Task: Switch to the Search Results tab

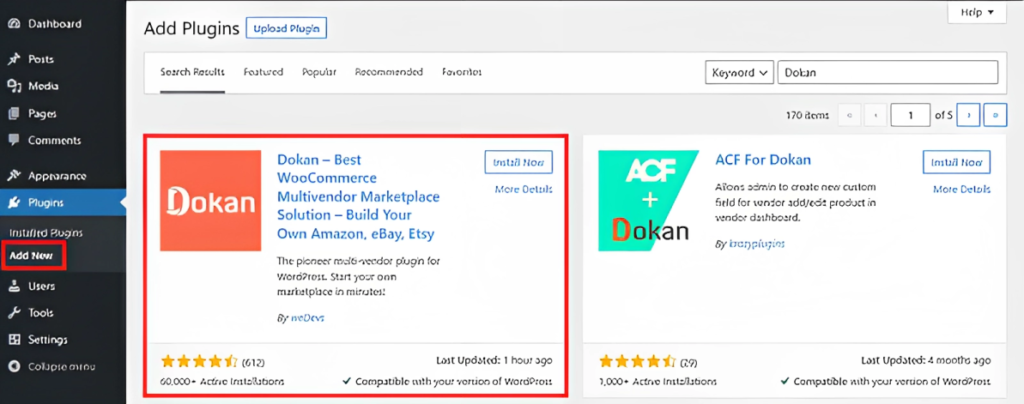Action: [193, 72]
